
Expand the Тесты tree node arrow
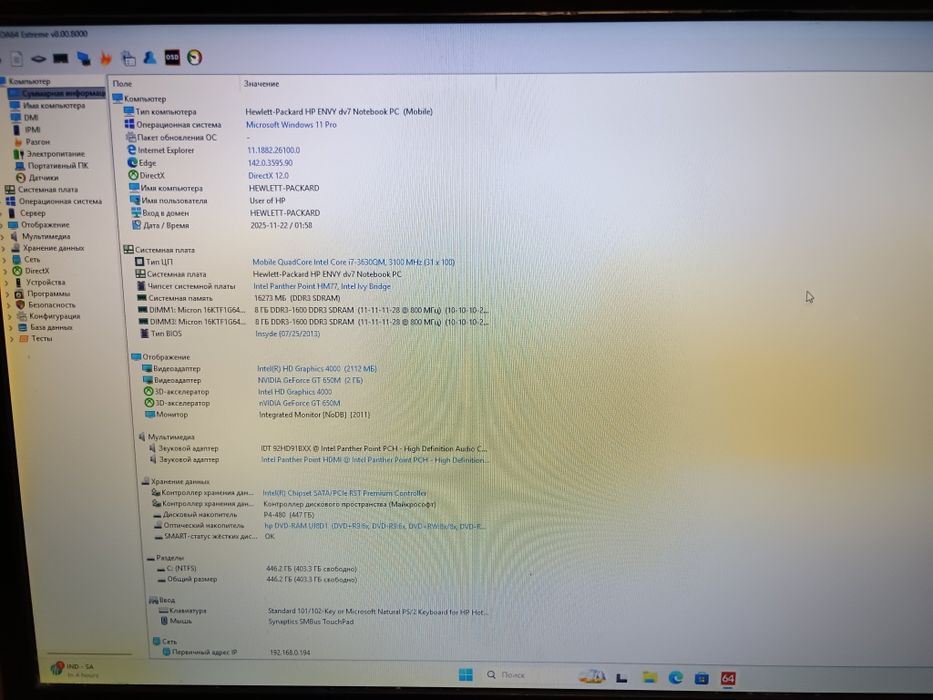point(11,338)
